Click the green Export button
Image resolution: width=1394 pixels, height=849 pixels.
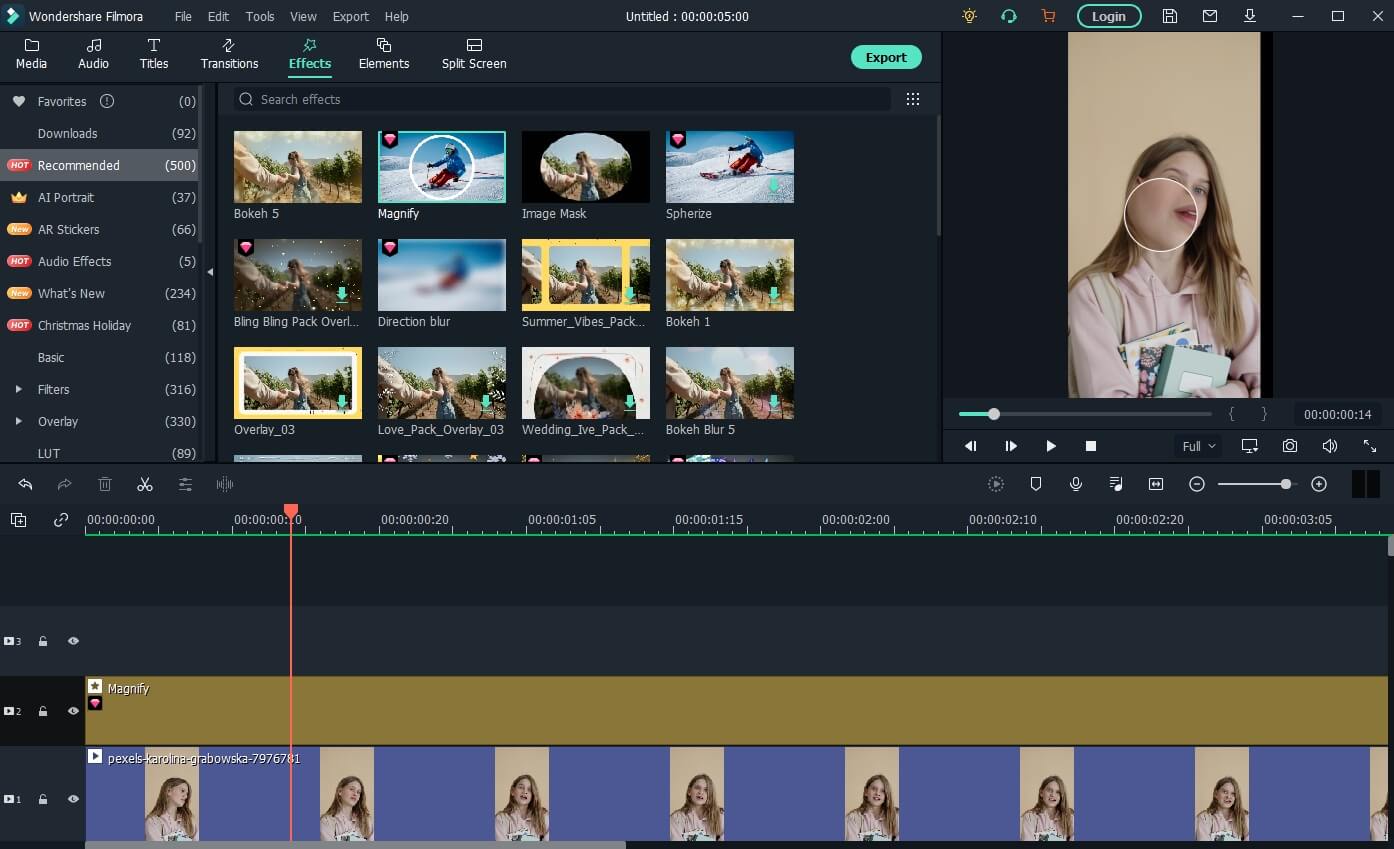click(x=885, y=57)
